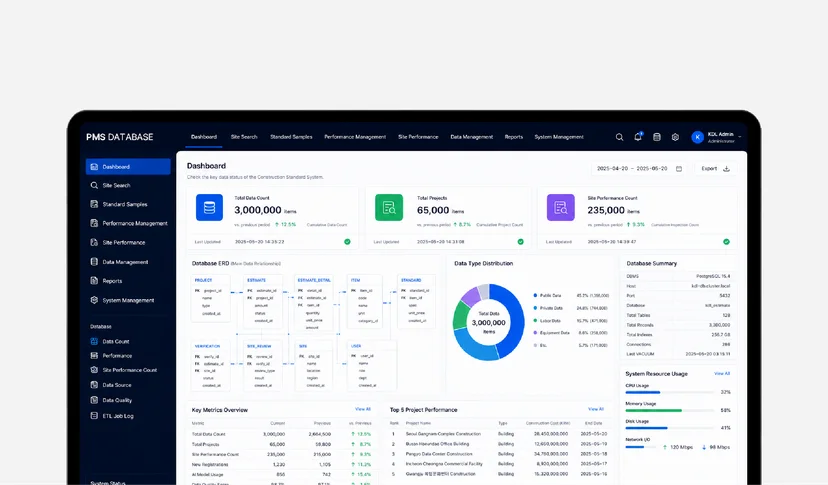Click the Public Data blue legend dot
This screenshot has height=485, width=828.
(x=535, y=295)
